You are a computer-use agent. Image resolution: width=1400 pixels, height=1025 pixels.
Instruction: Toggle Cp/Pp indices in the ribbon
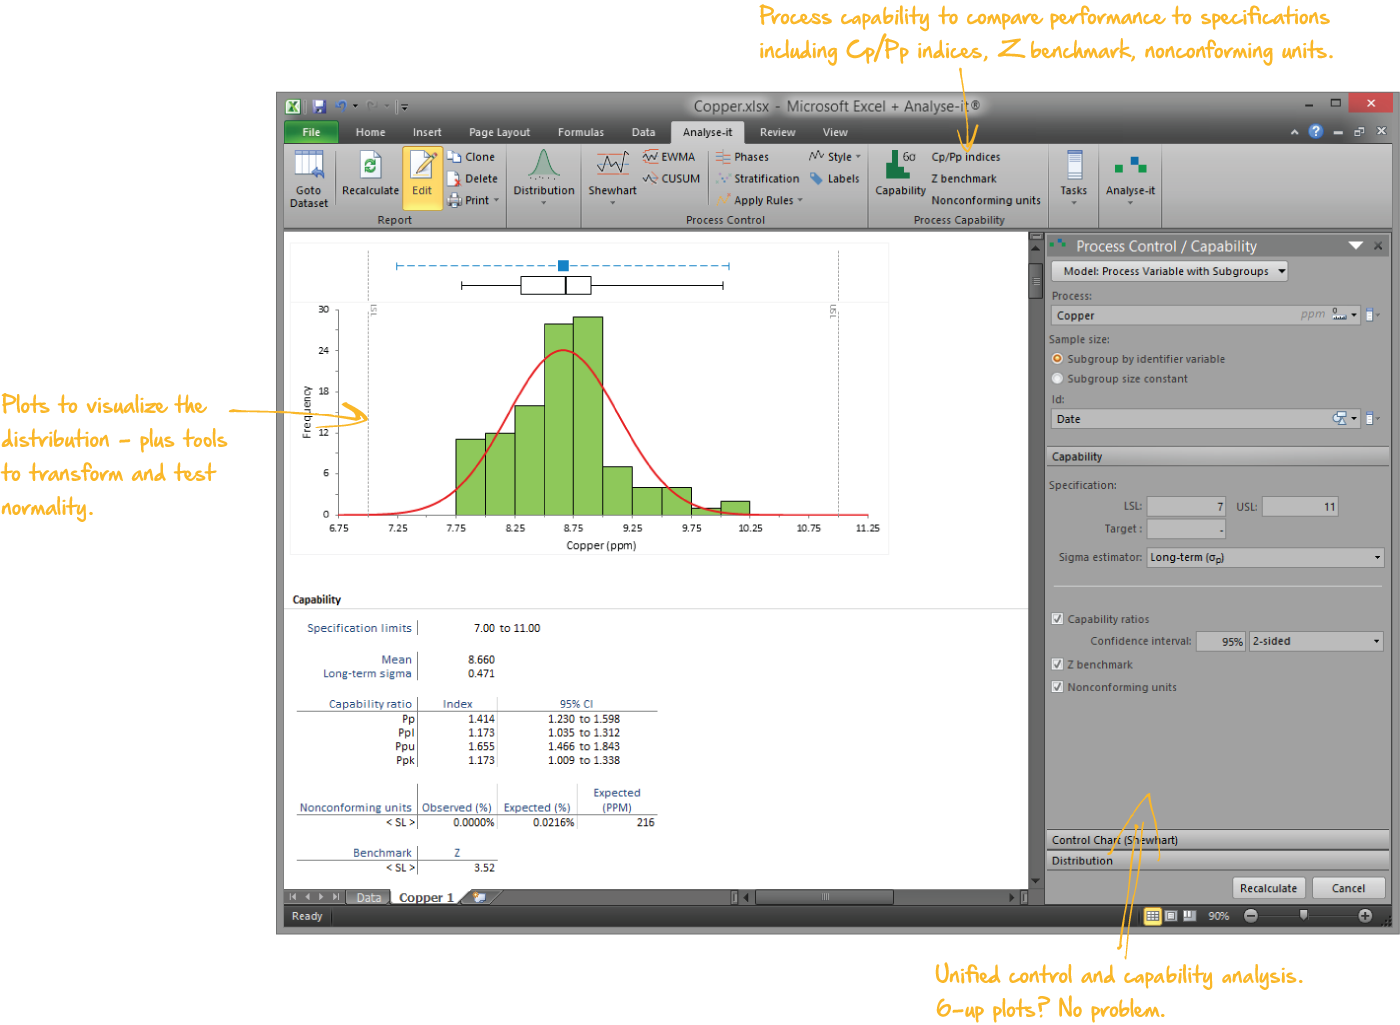(966, 157)
